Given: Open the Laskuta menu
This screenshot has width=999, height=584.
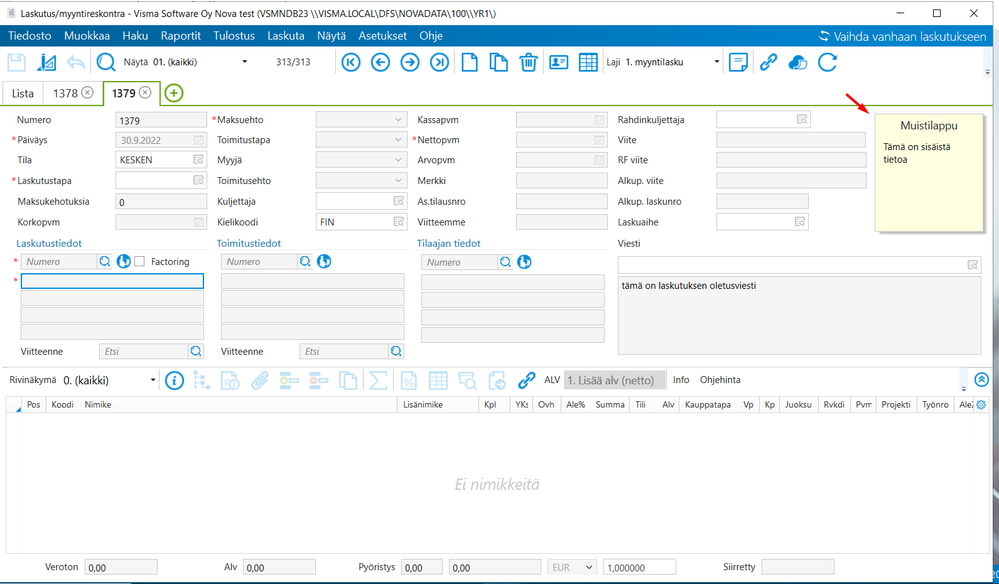Looking at the screenshot, I should tap(285, 36).
